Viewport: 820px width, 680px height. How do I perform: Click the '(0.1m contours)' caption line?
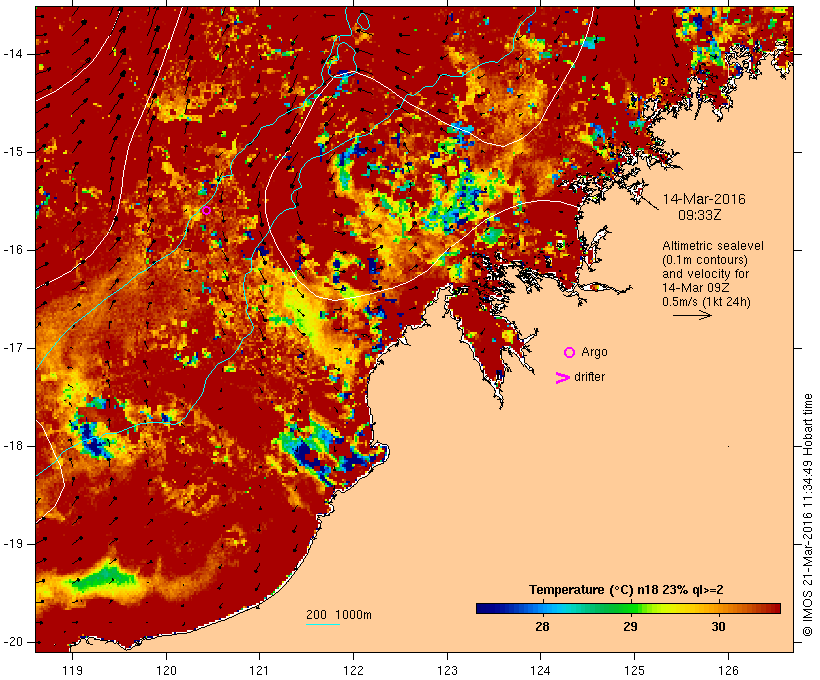[705, 260]
